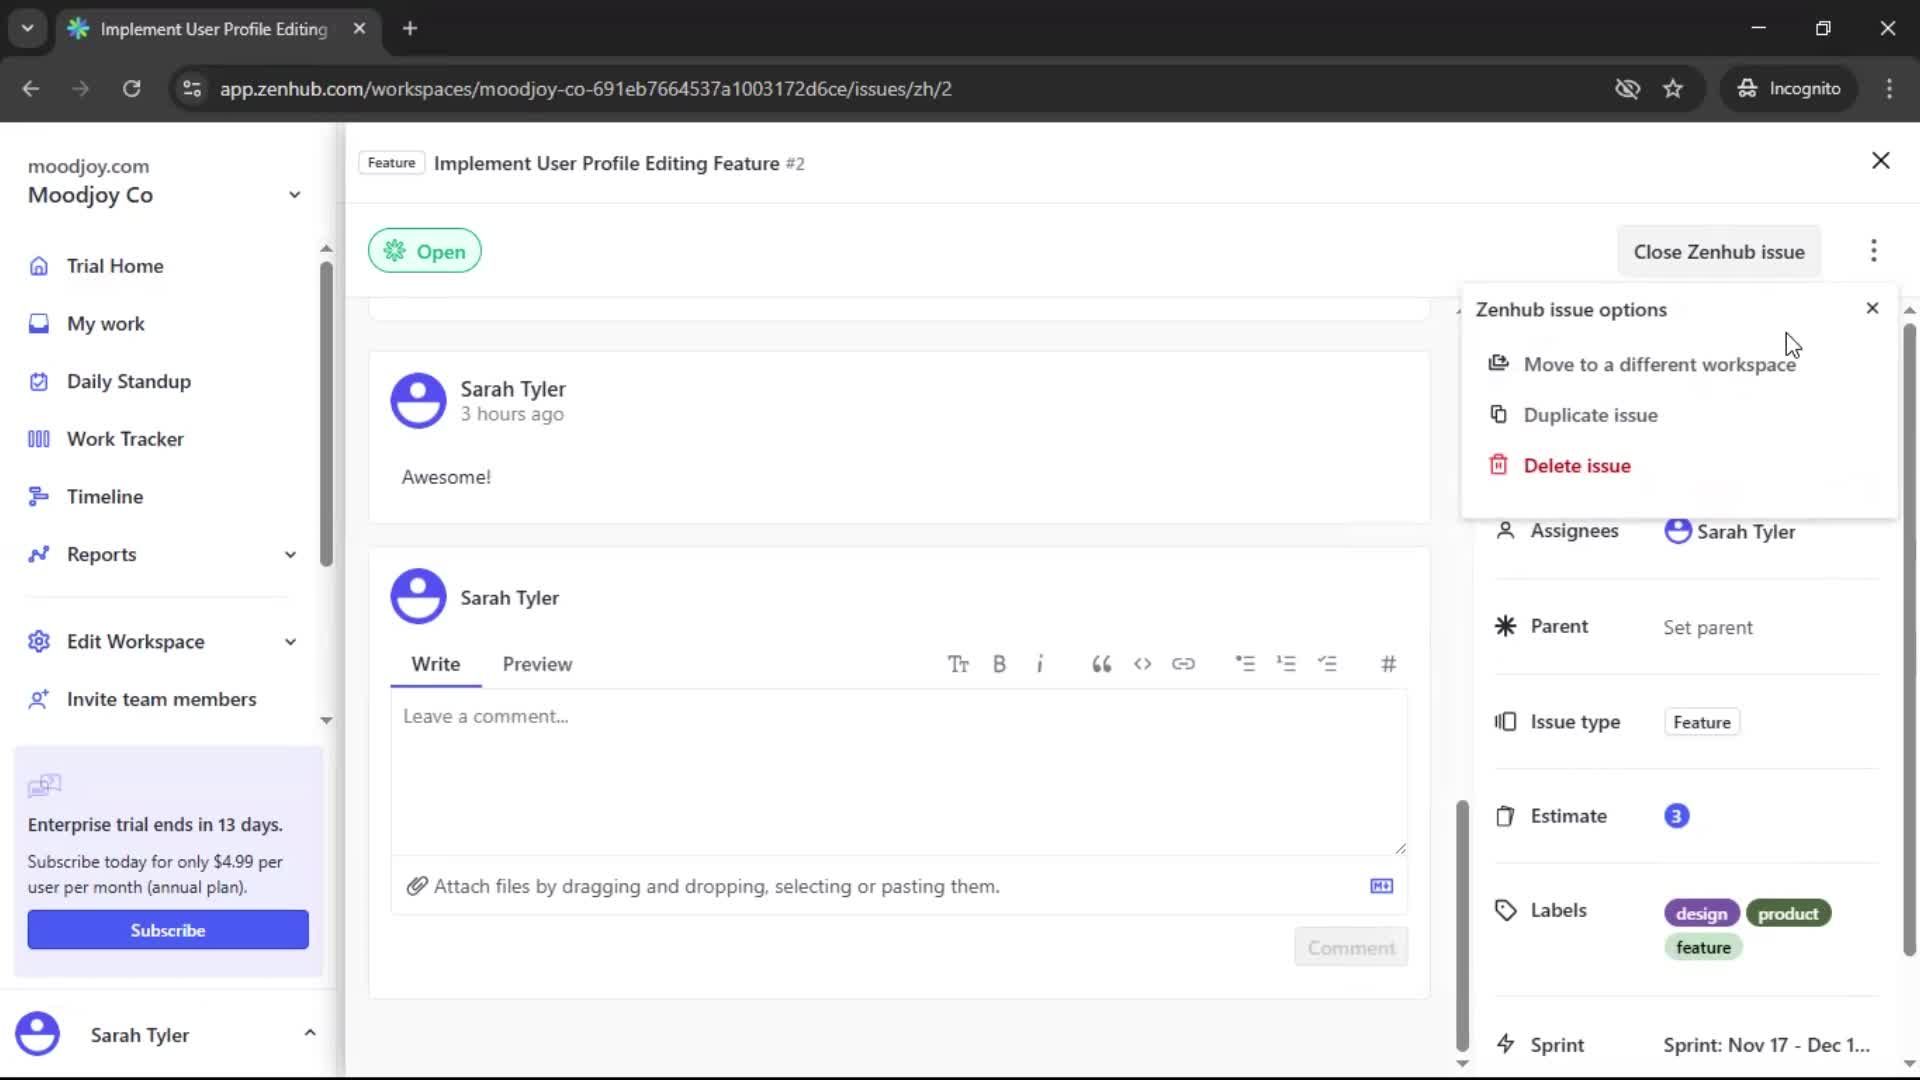Insert a hyperlink using the link icon
This screenshot has height=1080, width=1920.
click(1184, 663)
